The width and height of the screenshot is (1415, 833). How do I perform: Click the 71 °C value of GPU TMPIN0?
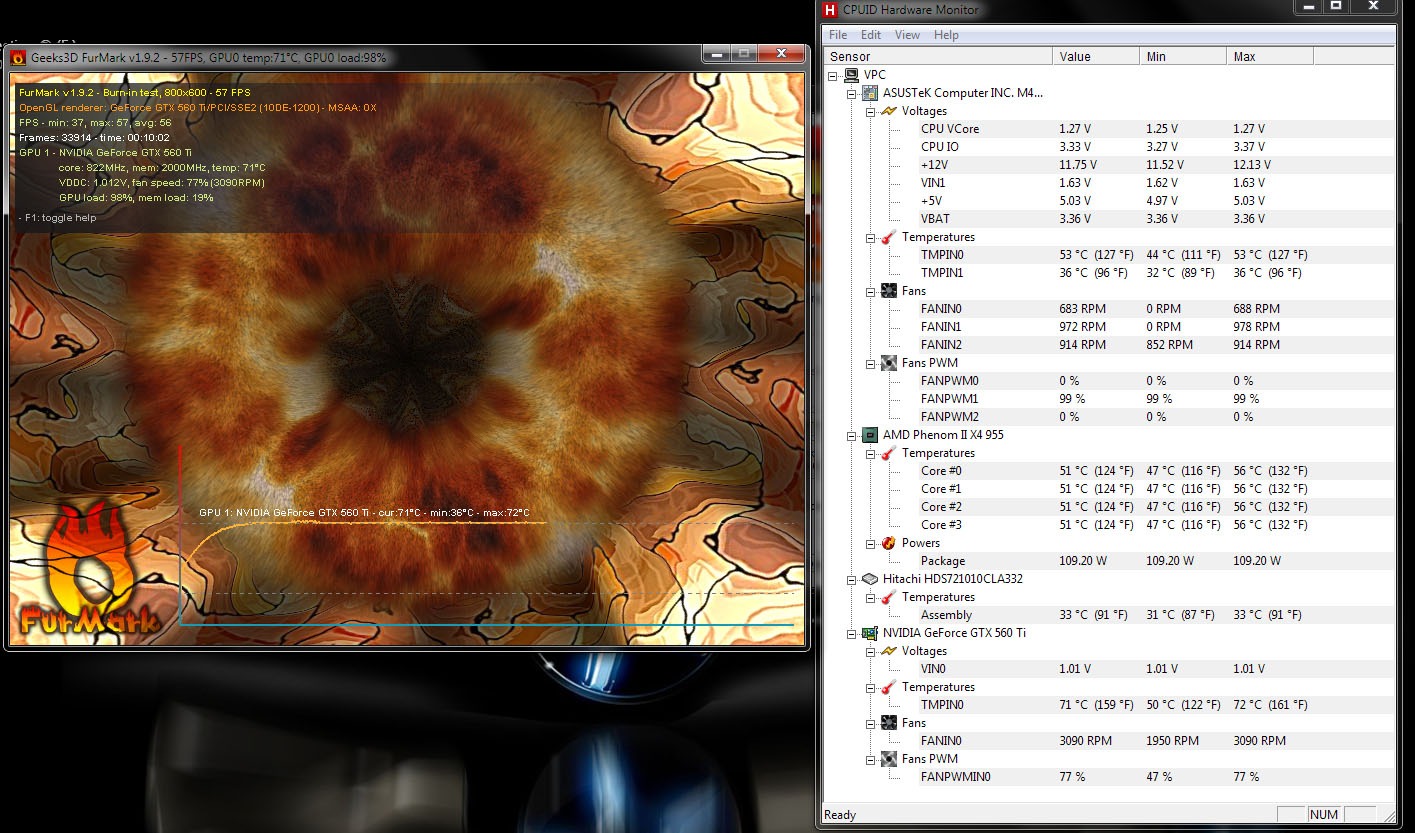pos(1096,705)
